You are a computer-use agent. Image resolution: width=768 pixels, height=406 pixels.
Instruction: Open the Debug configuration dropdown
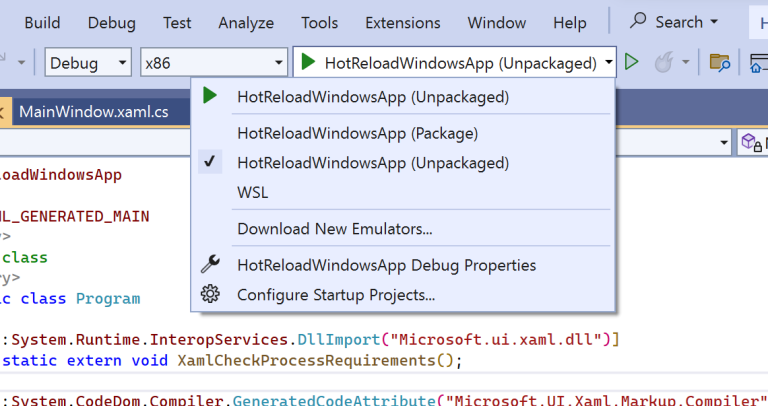(x=88, y=62)
